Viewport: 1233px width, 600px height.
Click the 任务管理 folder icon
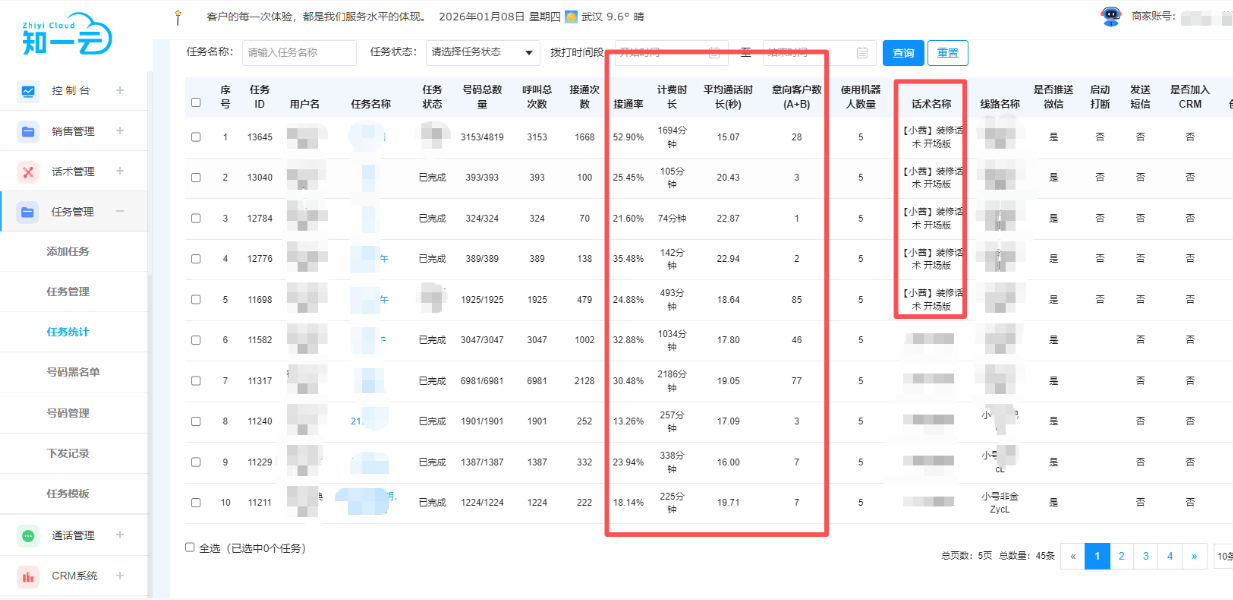(x=29, y=211)
